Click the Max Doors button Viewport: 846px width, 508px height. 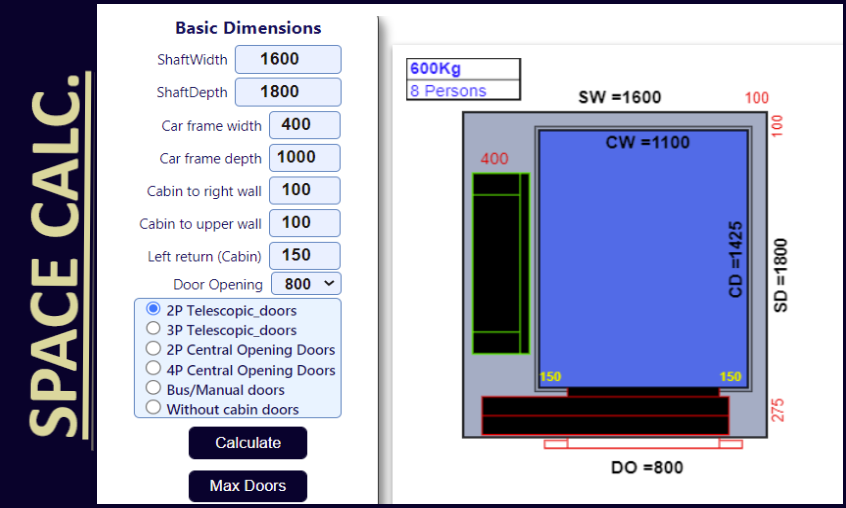(247, 486)
